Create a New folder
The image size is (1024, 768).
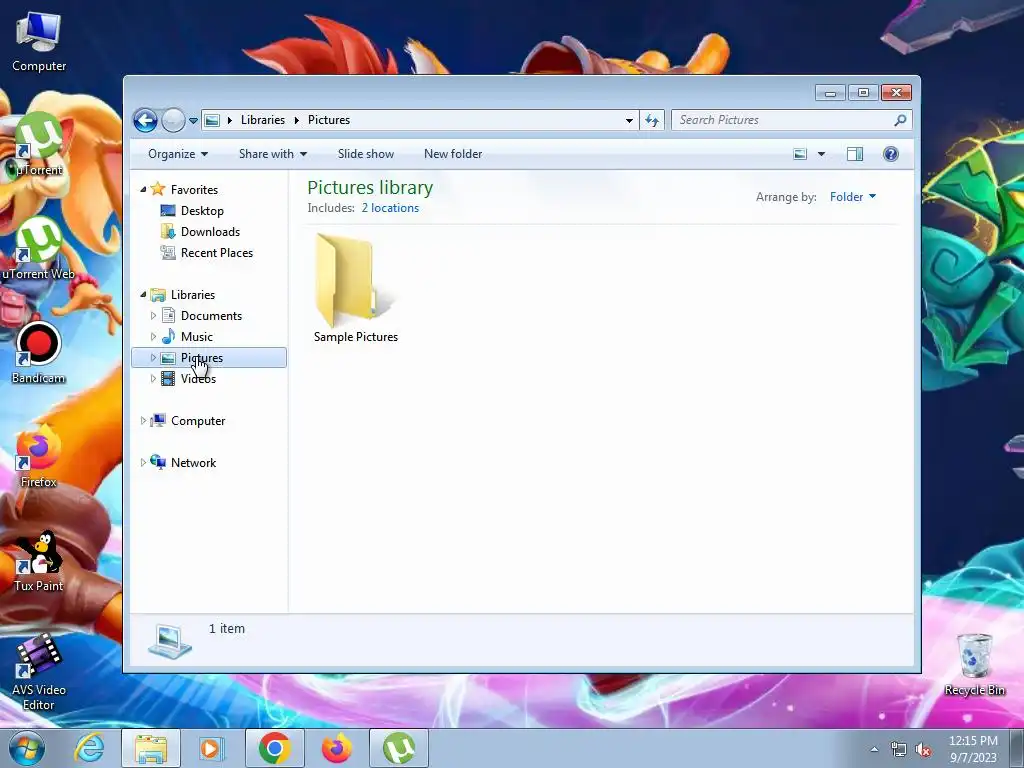pos(453,154)
